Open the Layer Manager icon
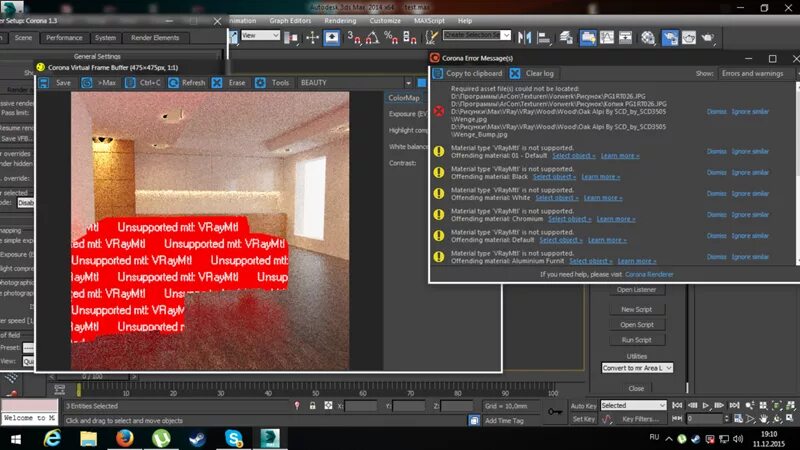The height and width of the screenshot is (450, 800). [x=566, y=37]
